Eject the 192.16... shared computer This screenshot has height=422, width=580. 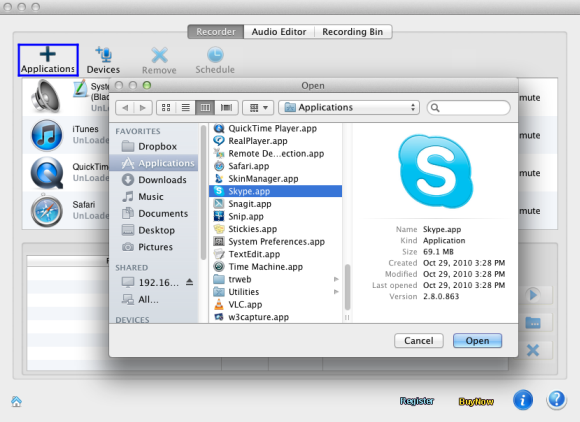click(189, 282)
